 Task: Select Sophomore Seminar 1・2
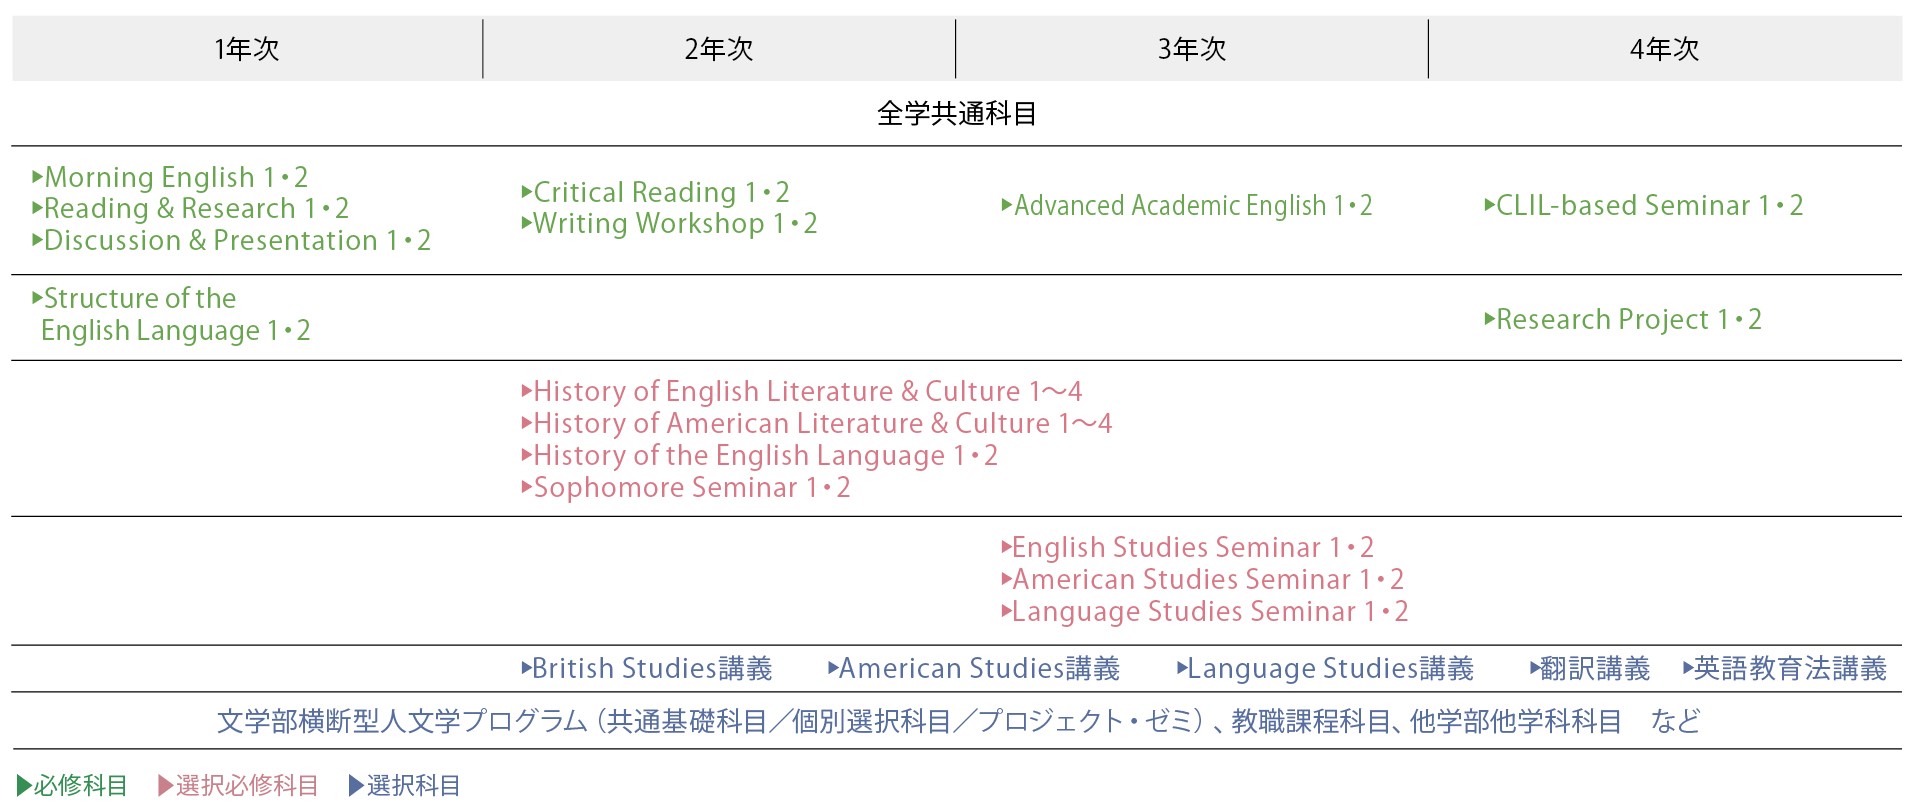pos(685,488)
